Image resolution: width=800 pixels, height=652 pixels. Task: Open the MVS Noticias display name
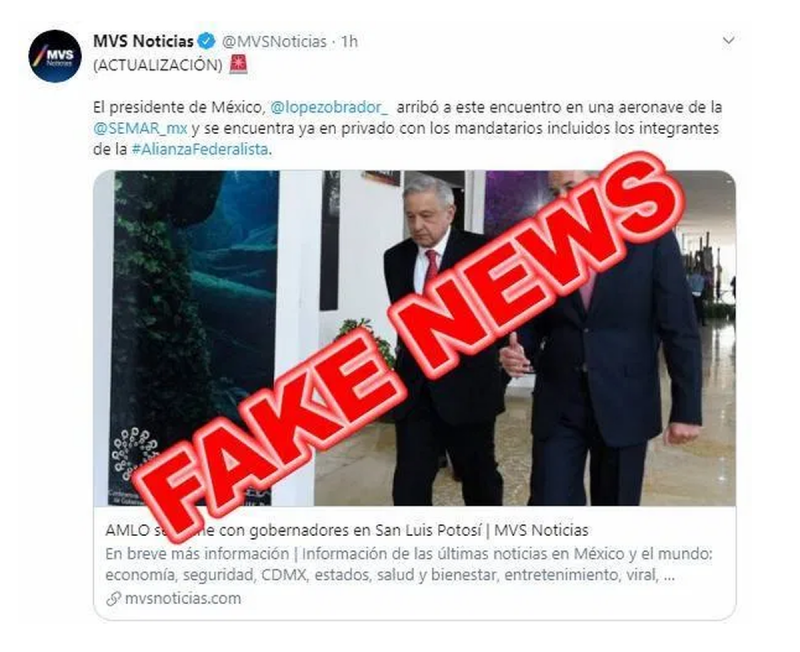[x=143, y=41]
